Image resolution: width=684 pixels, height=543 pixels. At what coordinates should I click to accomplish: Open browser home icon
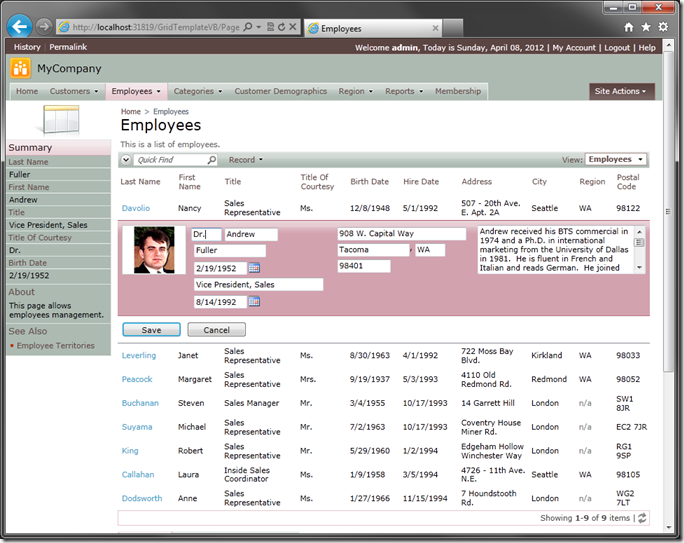(x=628, y=28)
